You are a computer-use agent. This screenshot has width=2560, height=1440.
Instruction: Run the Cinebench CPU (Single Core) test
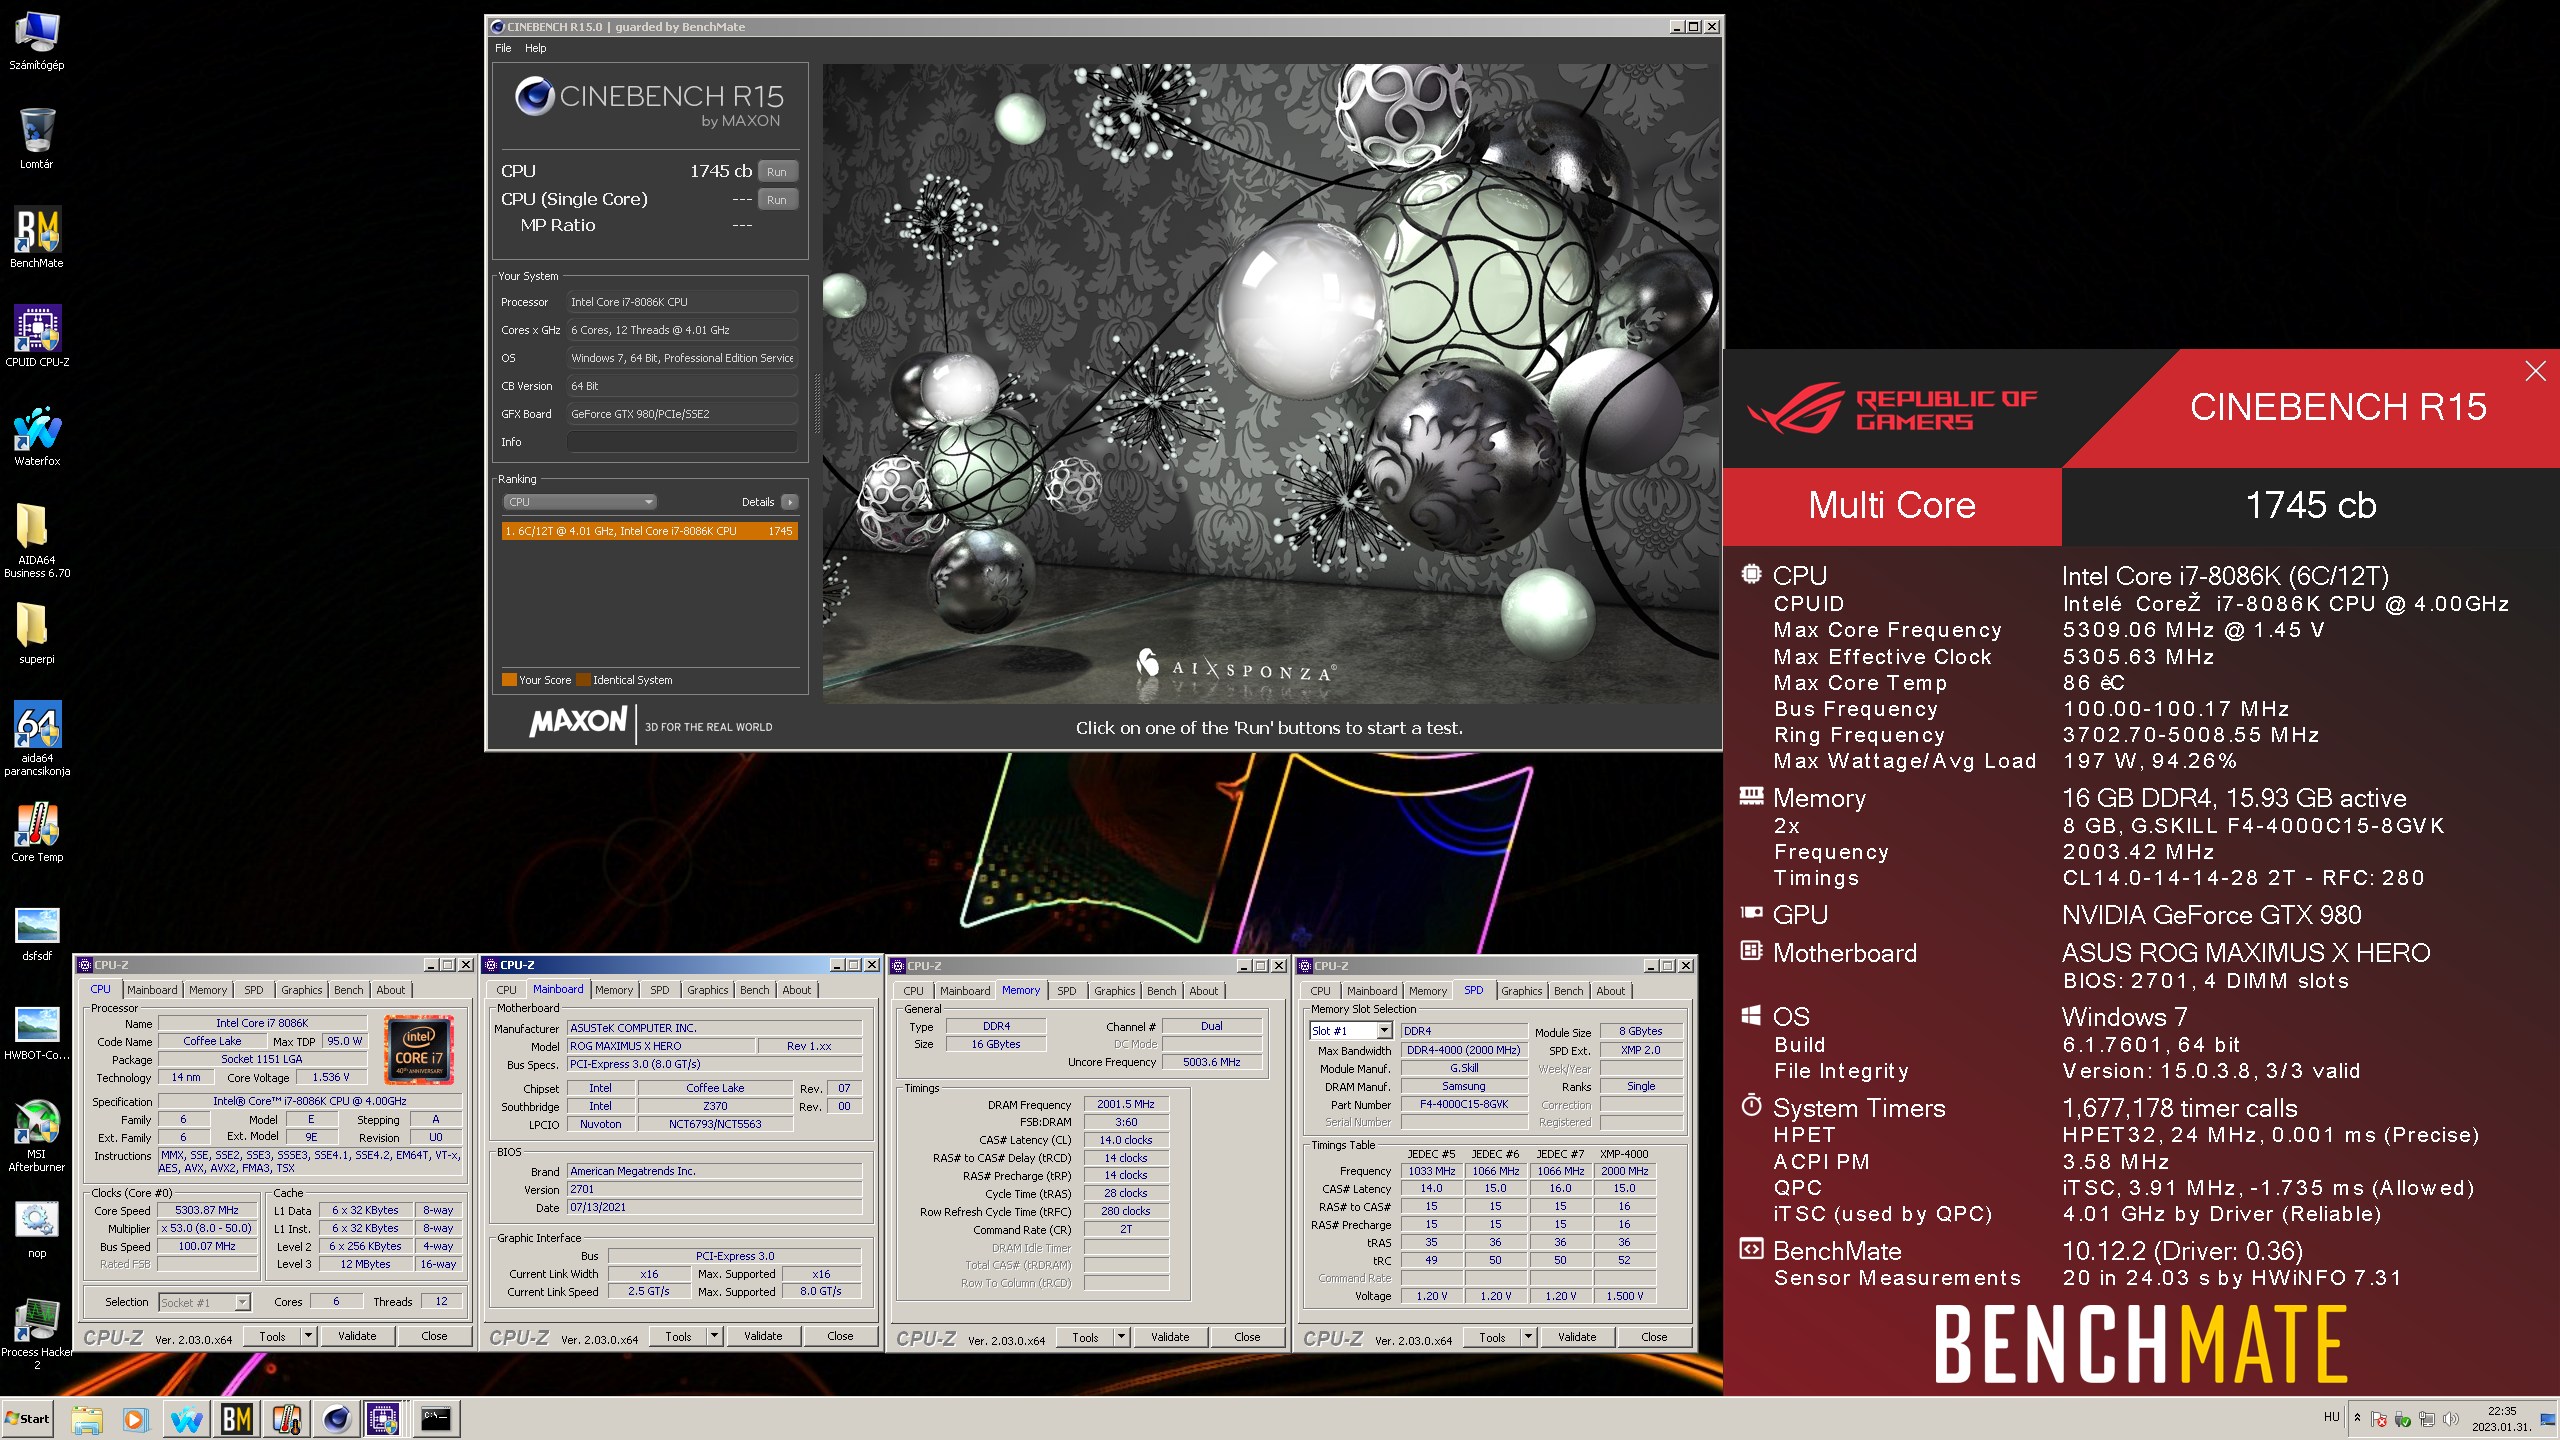coord(777,200)
